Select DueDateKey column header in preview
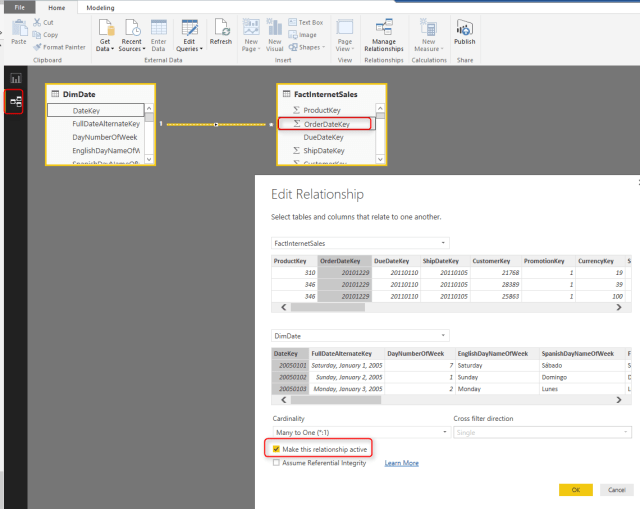 pos(396,261)
